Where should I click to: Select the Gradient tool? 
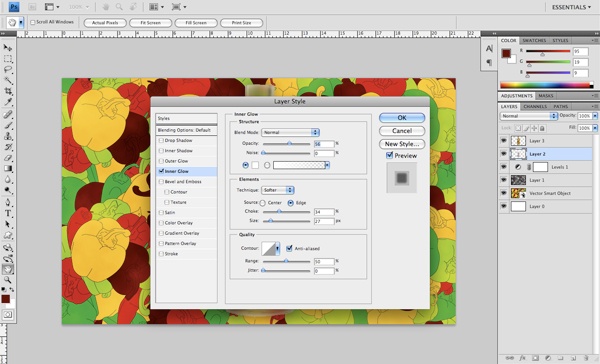click(8, 168)
